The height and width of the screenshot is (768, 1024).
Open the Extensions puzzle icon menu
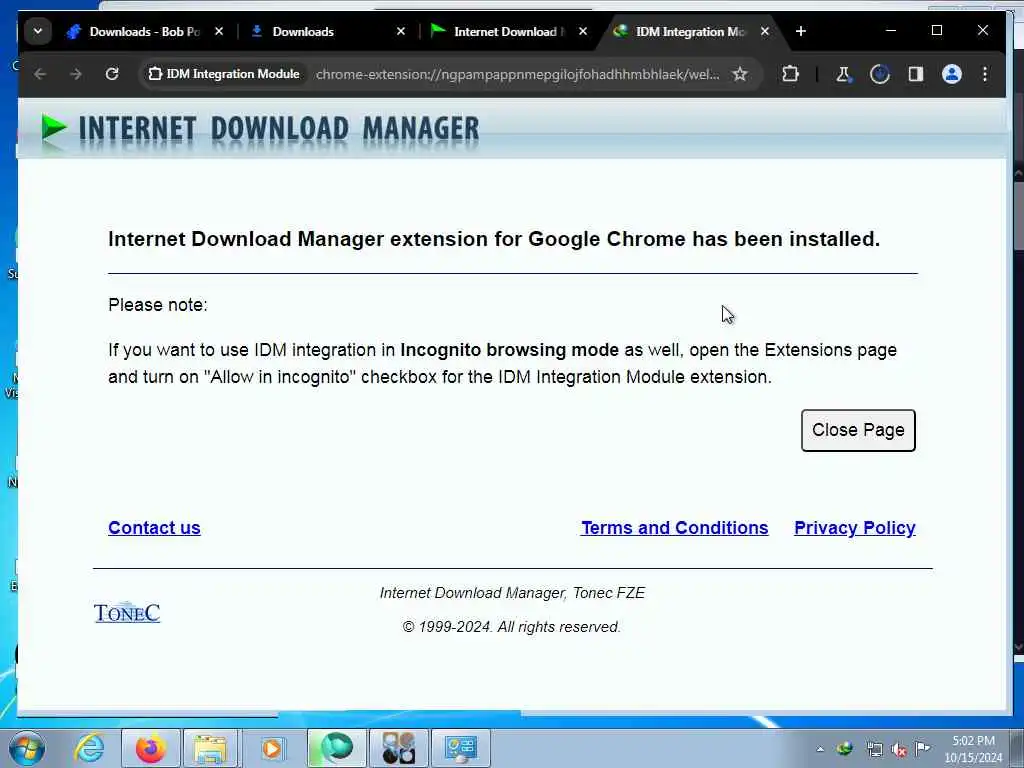(790, 74)
